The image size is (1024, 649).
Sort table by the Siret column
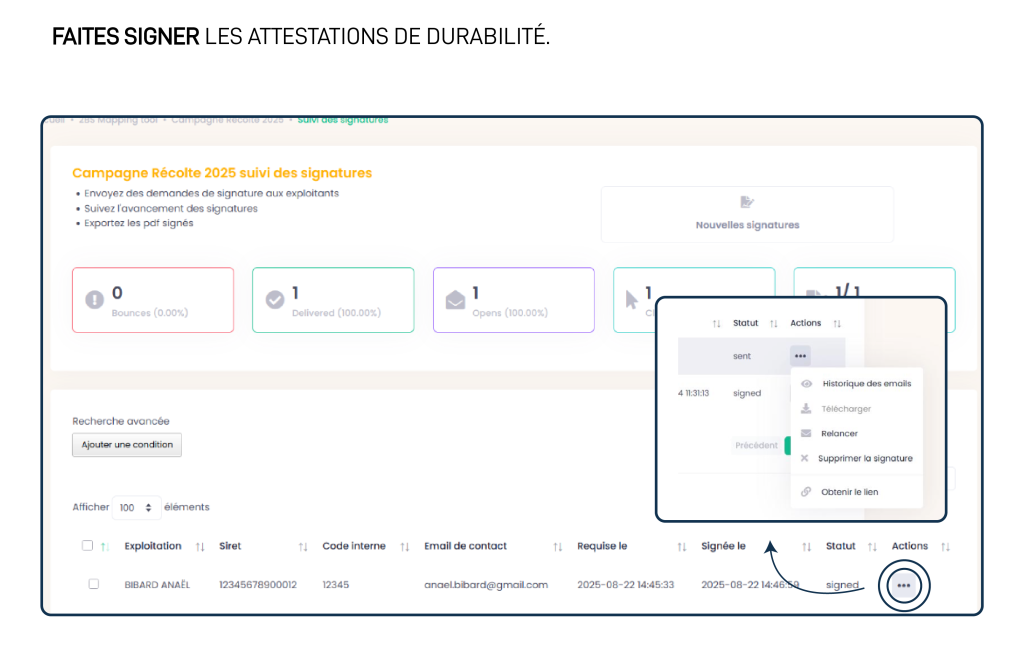pyautogui.click(x=303, y=547)
